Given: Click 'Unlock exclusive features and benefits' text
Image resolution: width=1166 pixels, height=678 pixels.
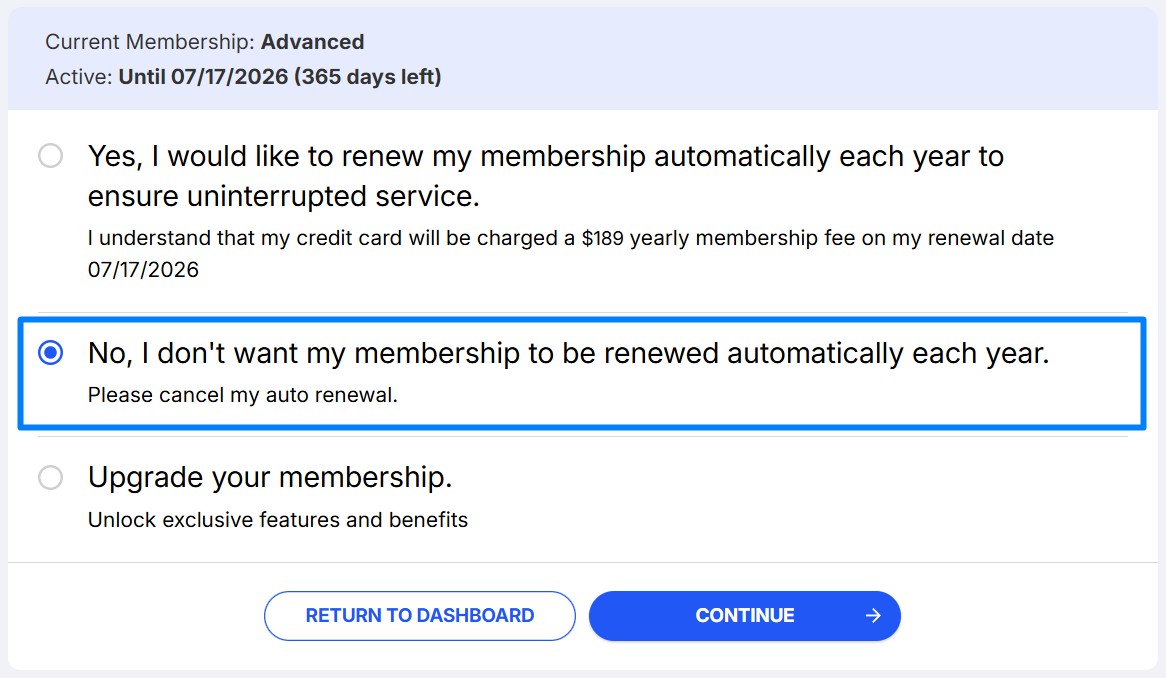Looking at the screenshot, I should pos(278,520).
